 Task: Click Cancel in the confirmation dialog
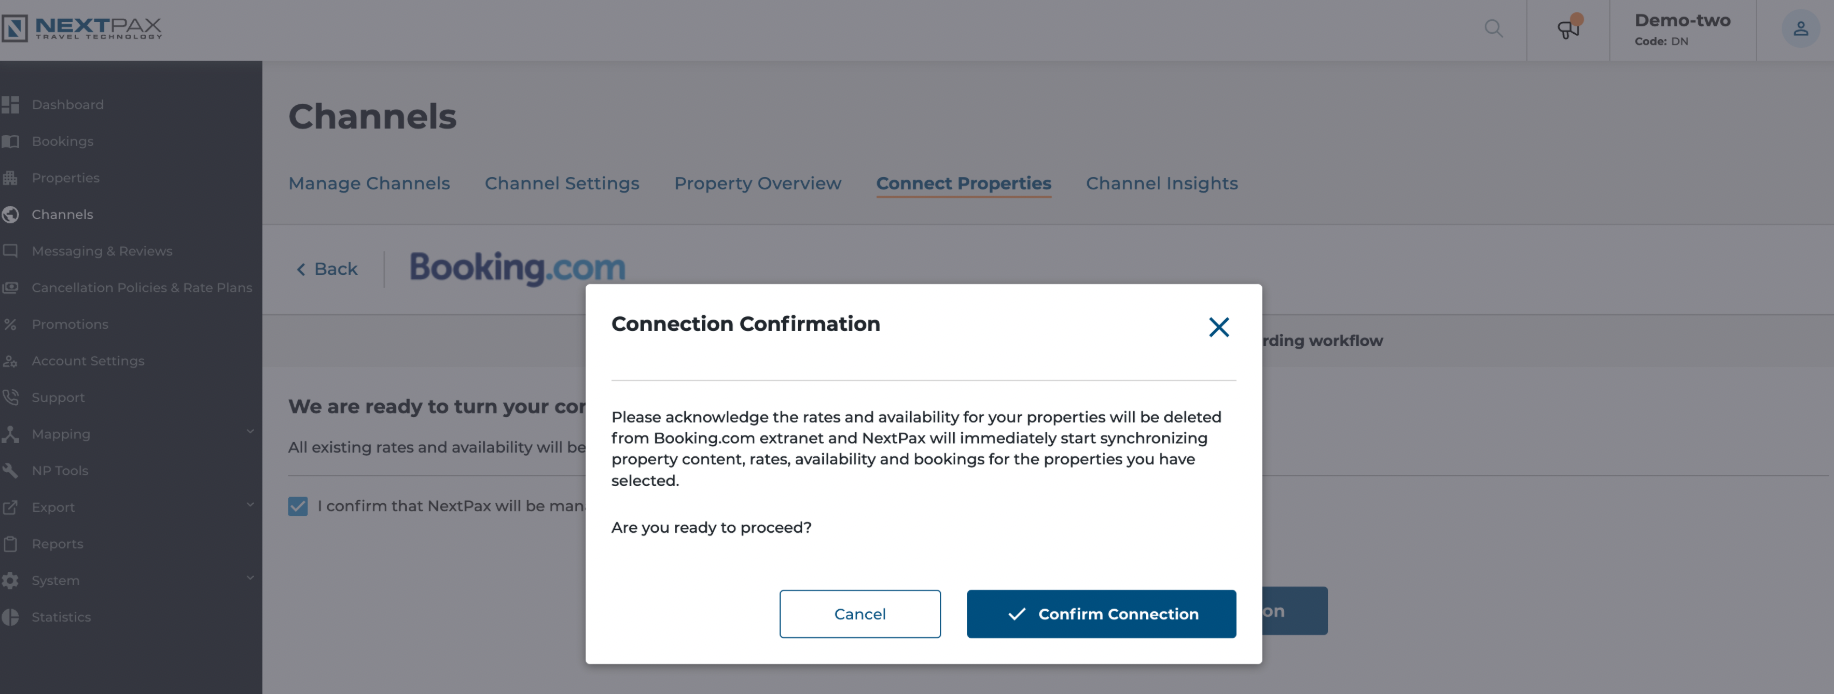tap(860, 614)
